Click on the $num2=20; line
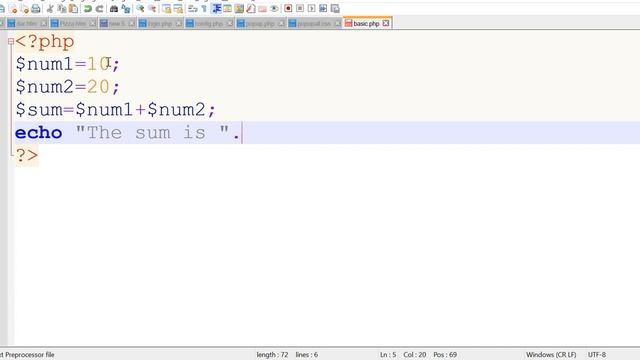 pos(68,87)
